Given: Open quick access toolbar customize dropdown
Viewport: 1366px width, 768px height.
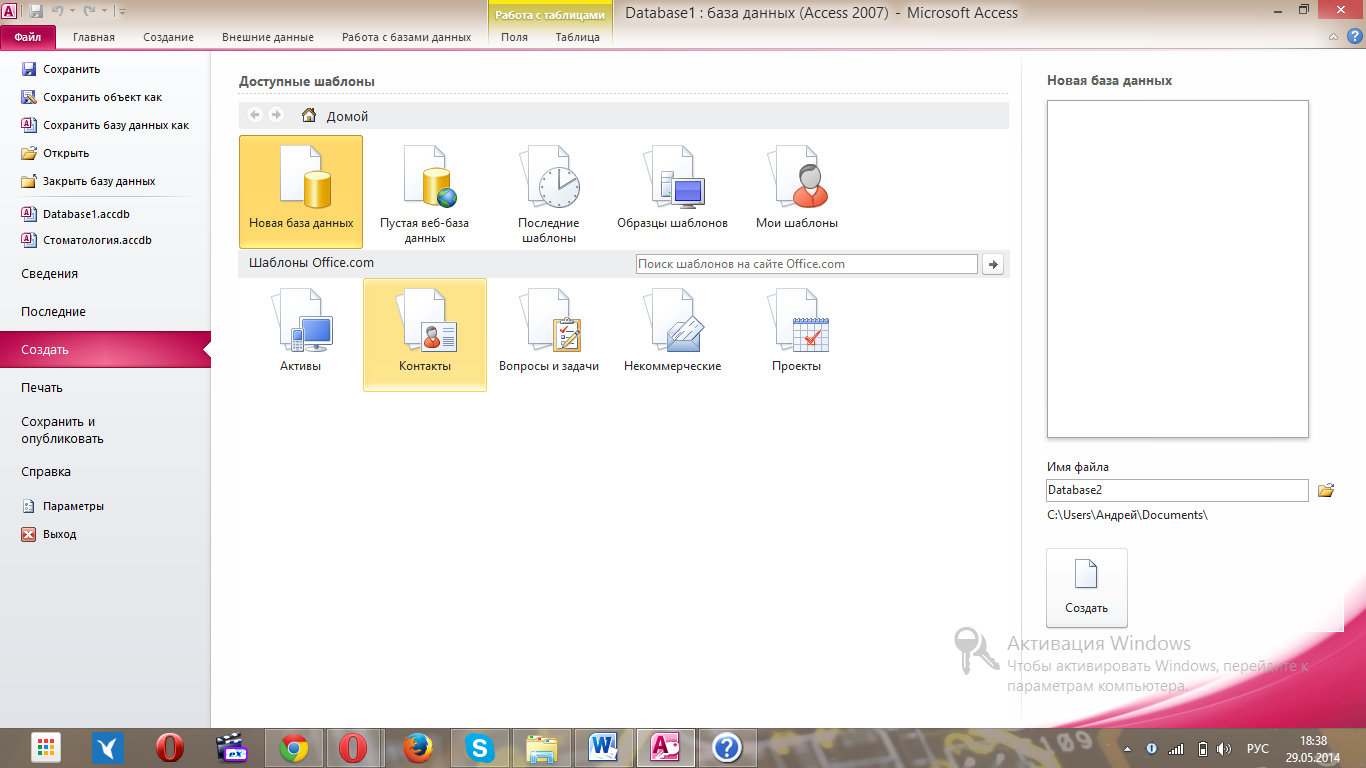Looking at the screenshot, I should tap(122, 12).
